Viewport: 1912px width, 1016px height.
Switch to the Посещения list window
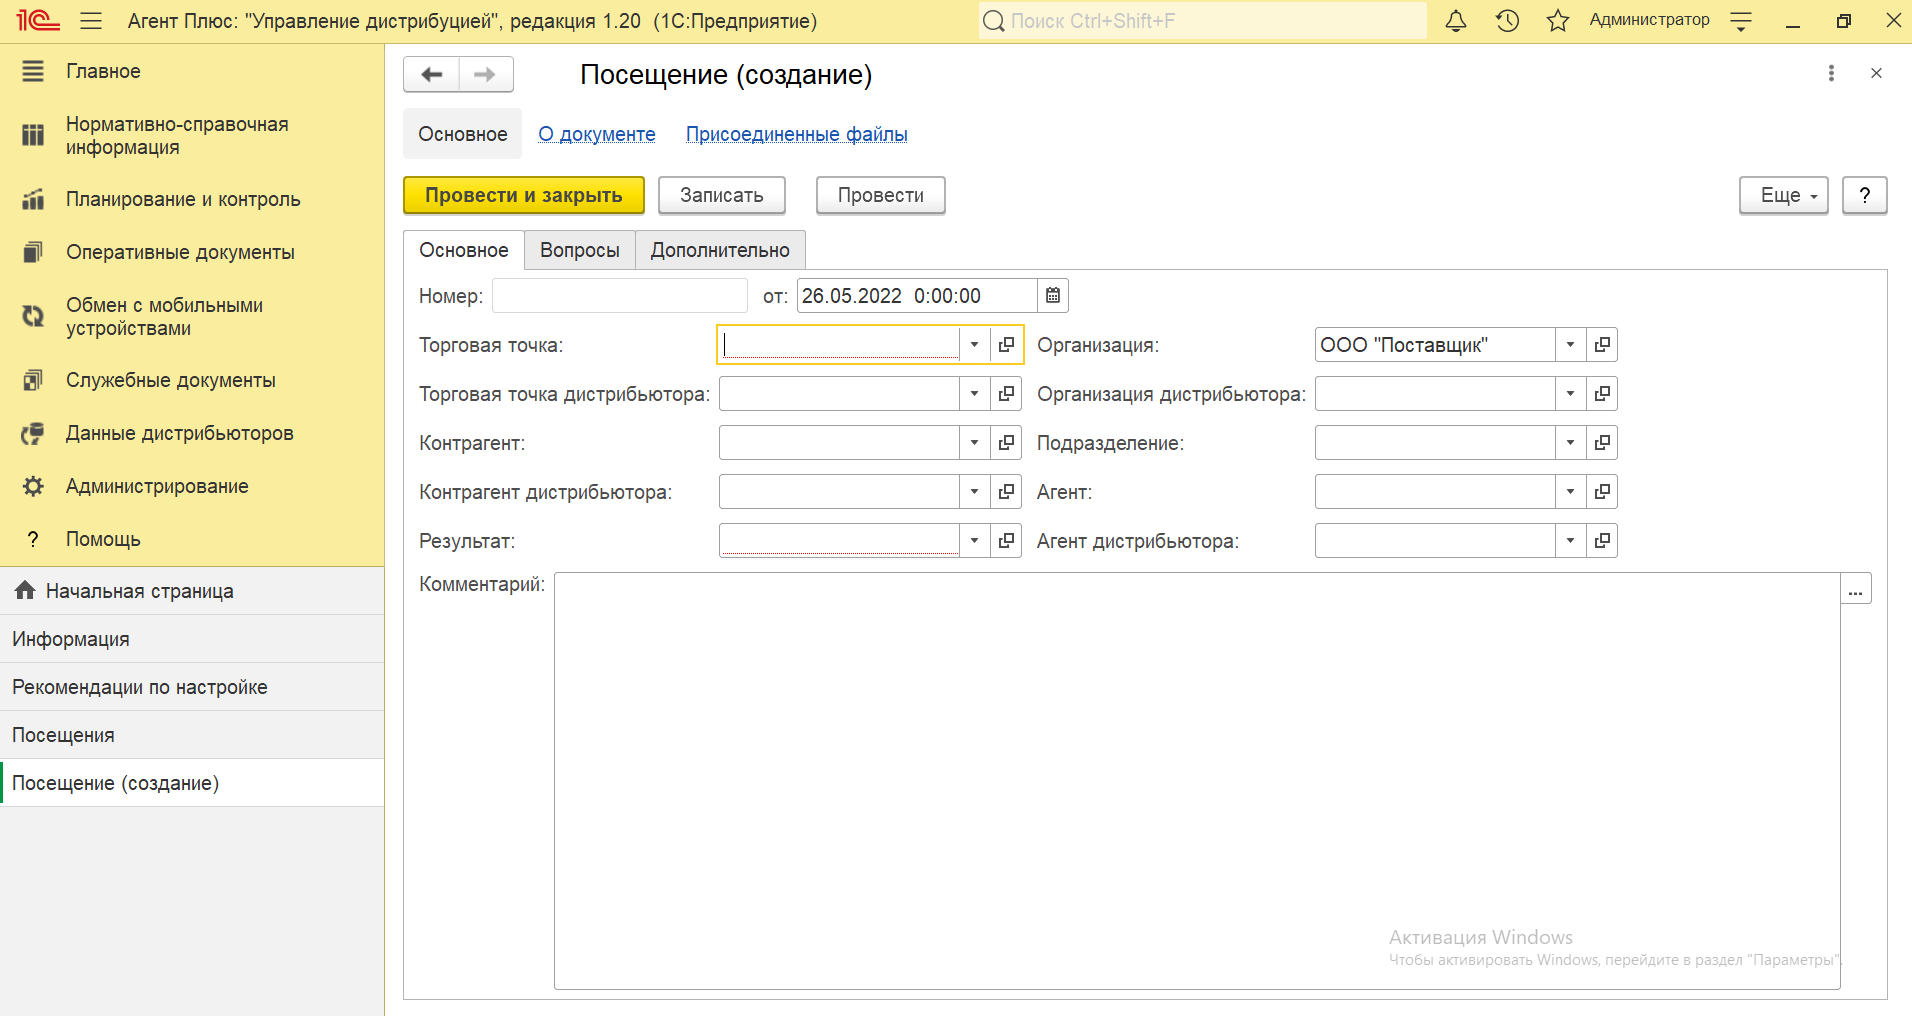(192, 735)
